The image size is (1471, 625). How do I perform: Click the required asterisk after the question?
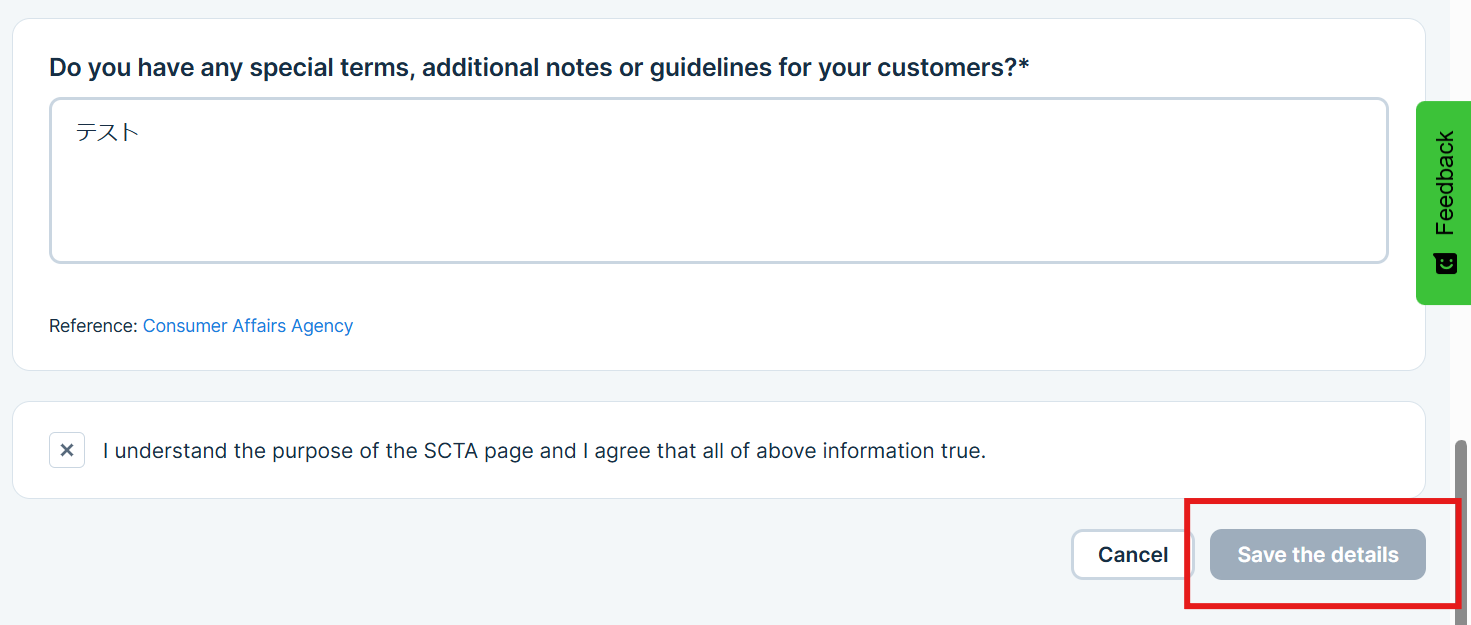(x=1024, y=66)
